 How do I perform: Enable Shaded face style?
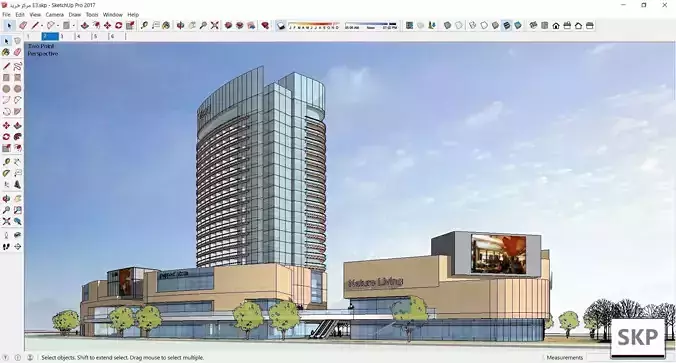coord(495,26)
